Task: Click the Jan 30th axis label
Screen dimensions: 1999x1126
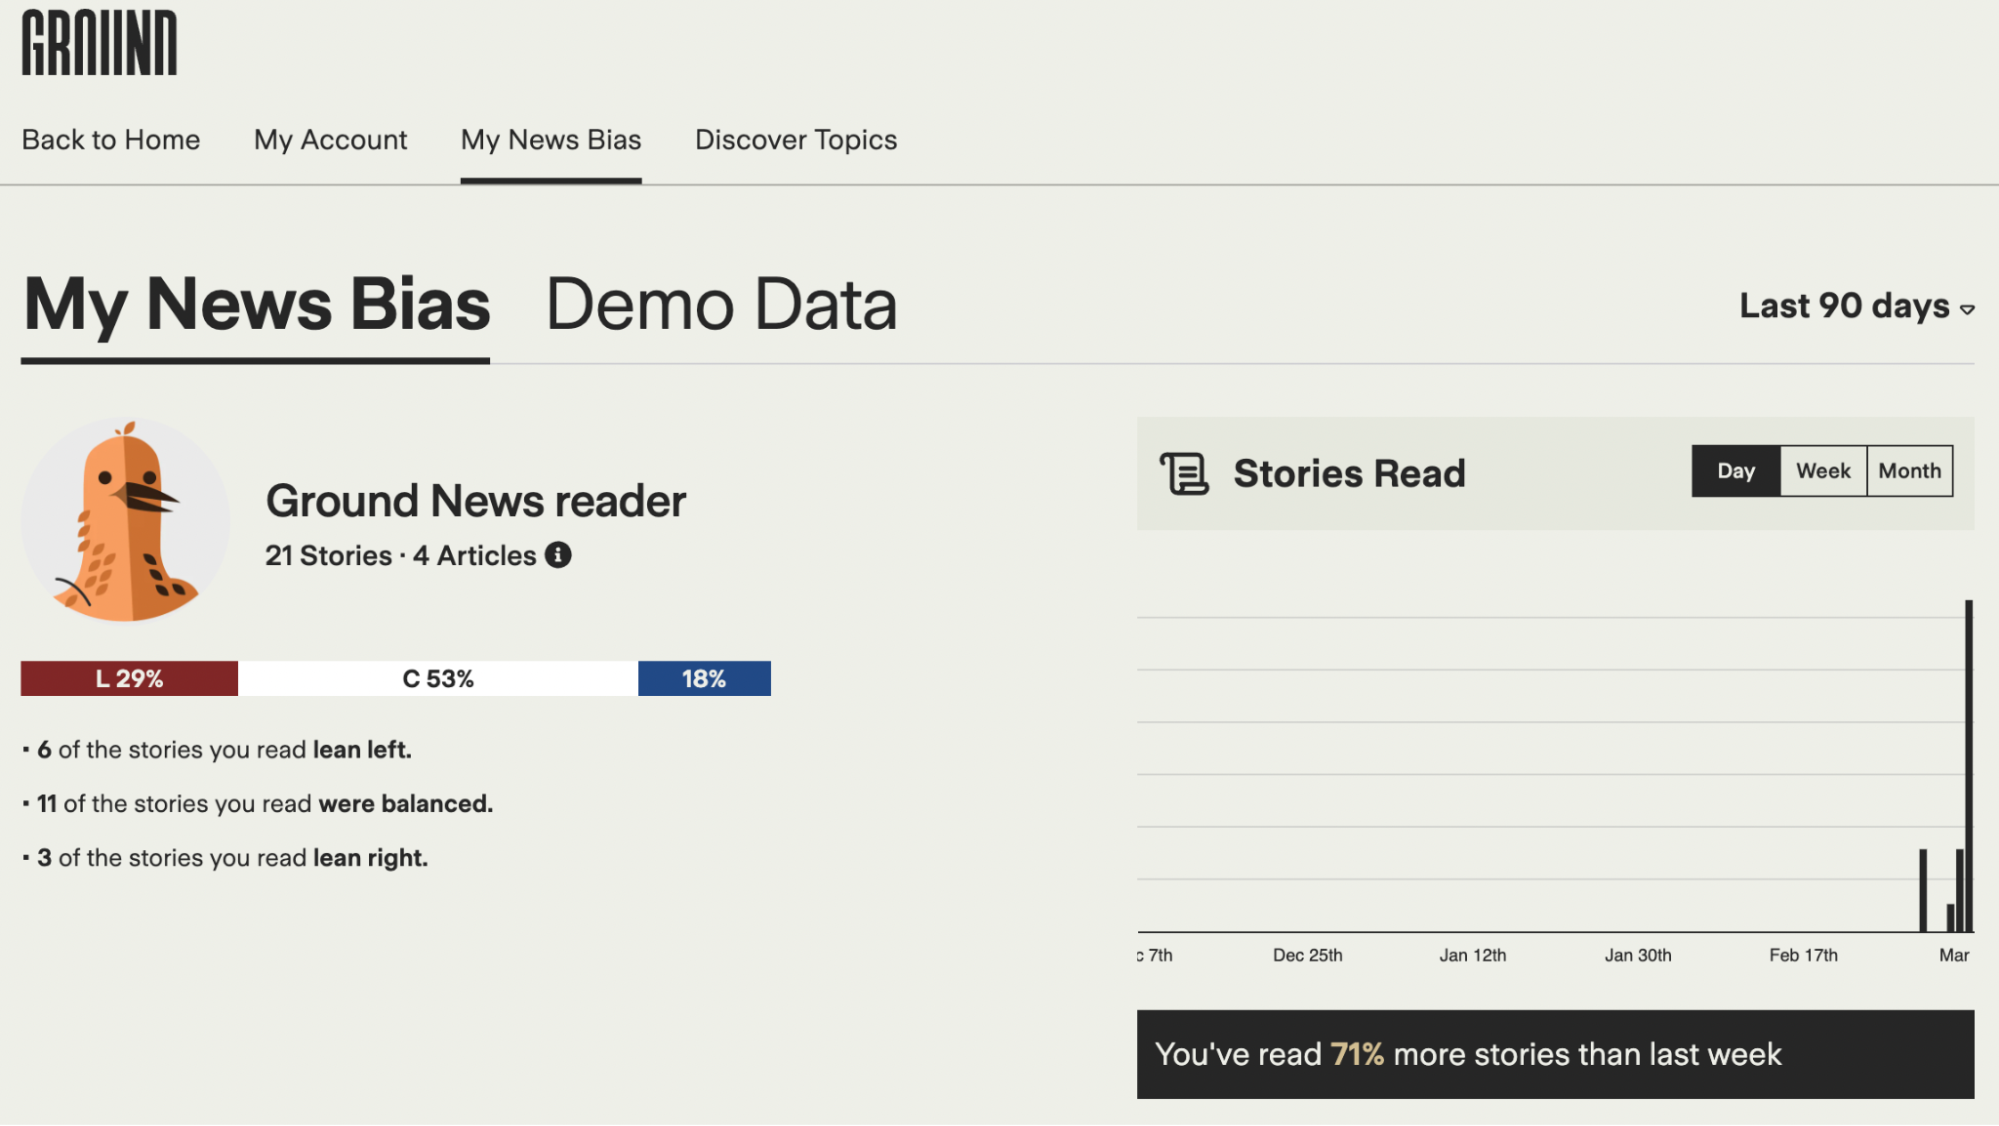Action: 1638,955
